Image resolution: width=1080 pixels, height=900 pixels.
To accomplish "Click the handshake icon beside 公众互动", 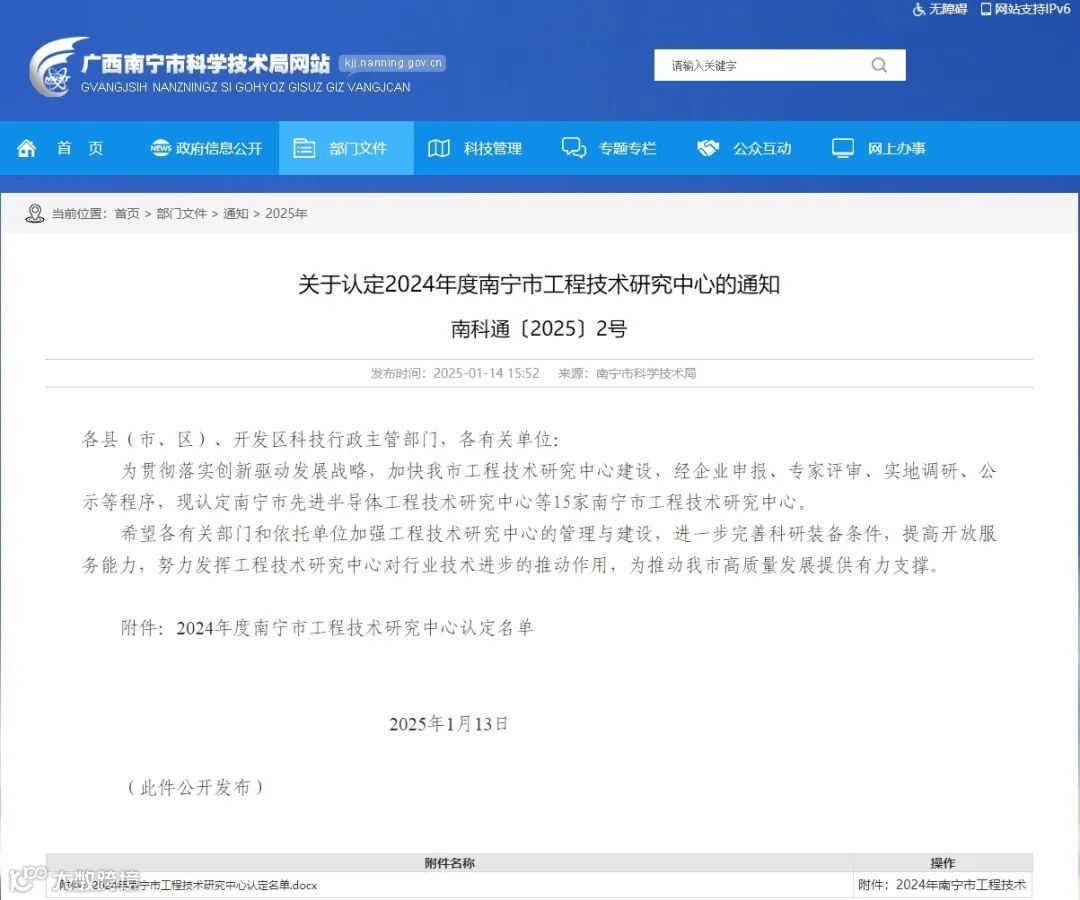I will (x=708, y=148).
